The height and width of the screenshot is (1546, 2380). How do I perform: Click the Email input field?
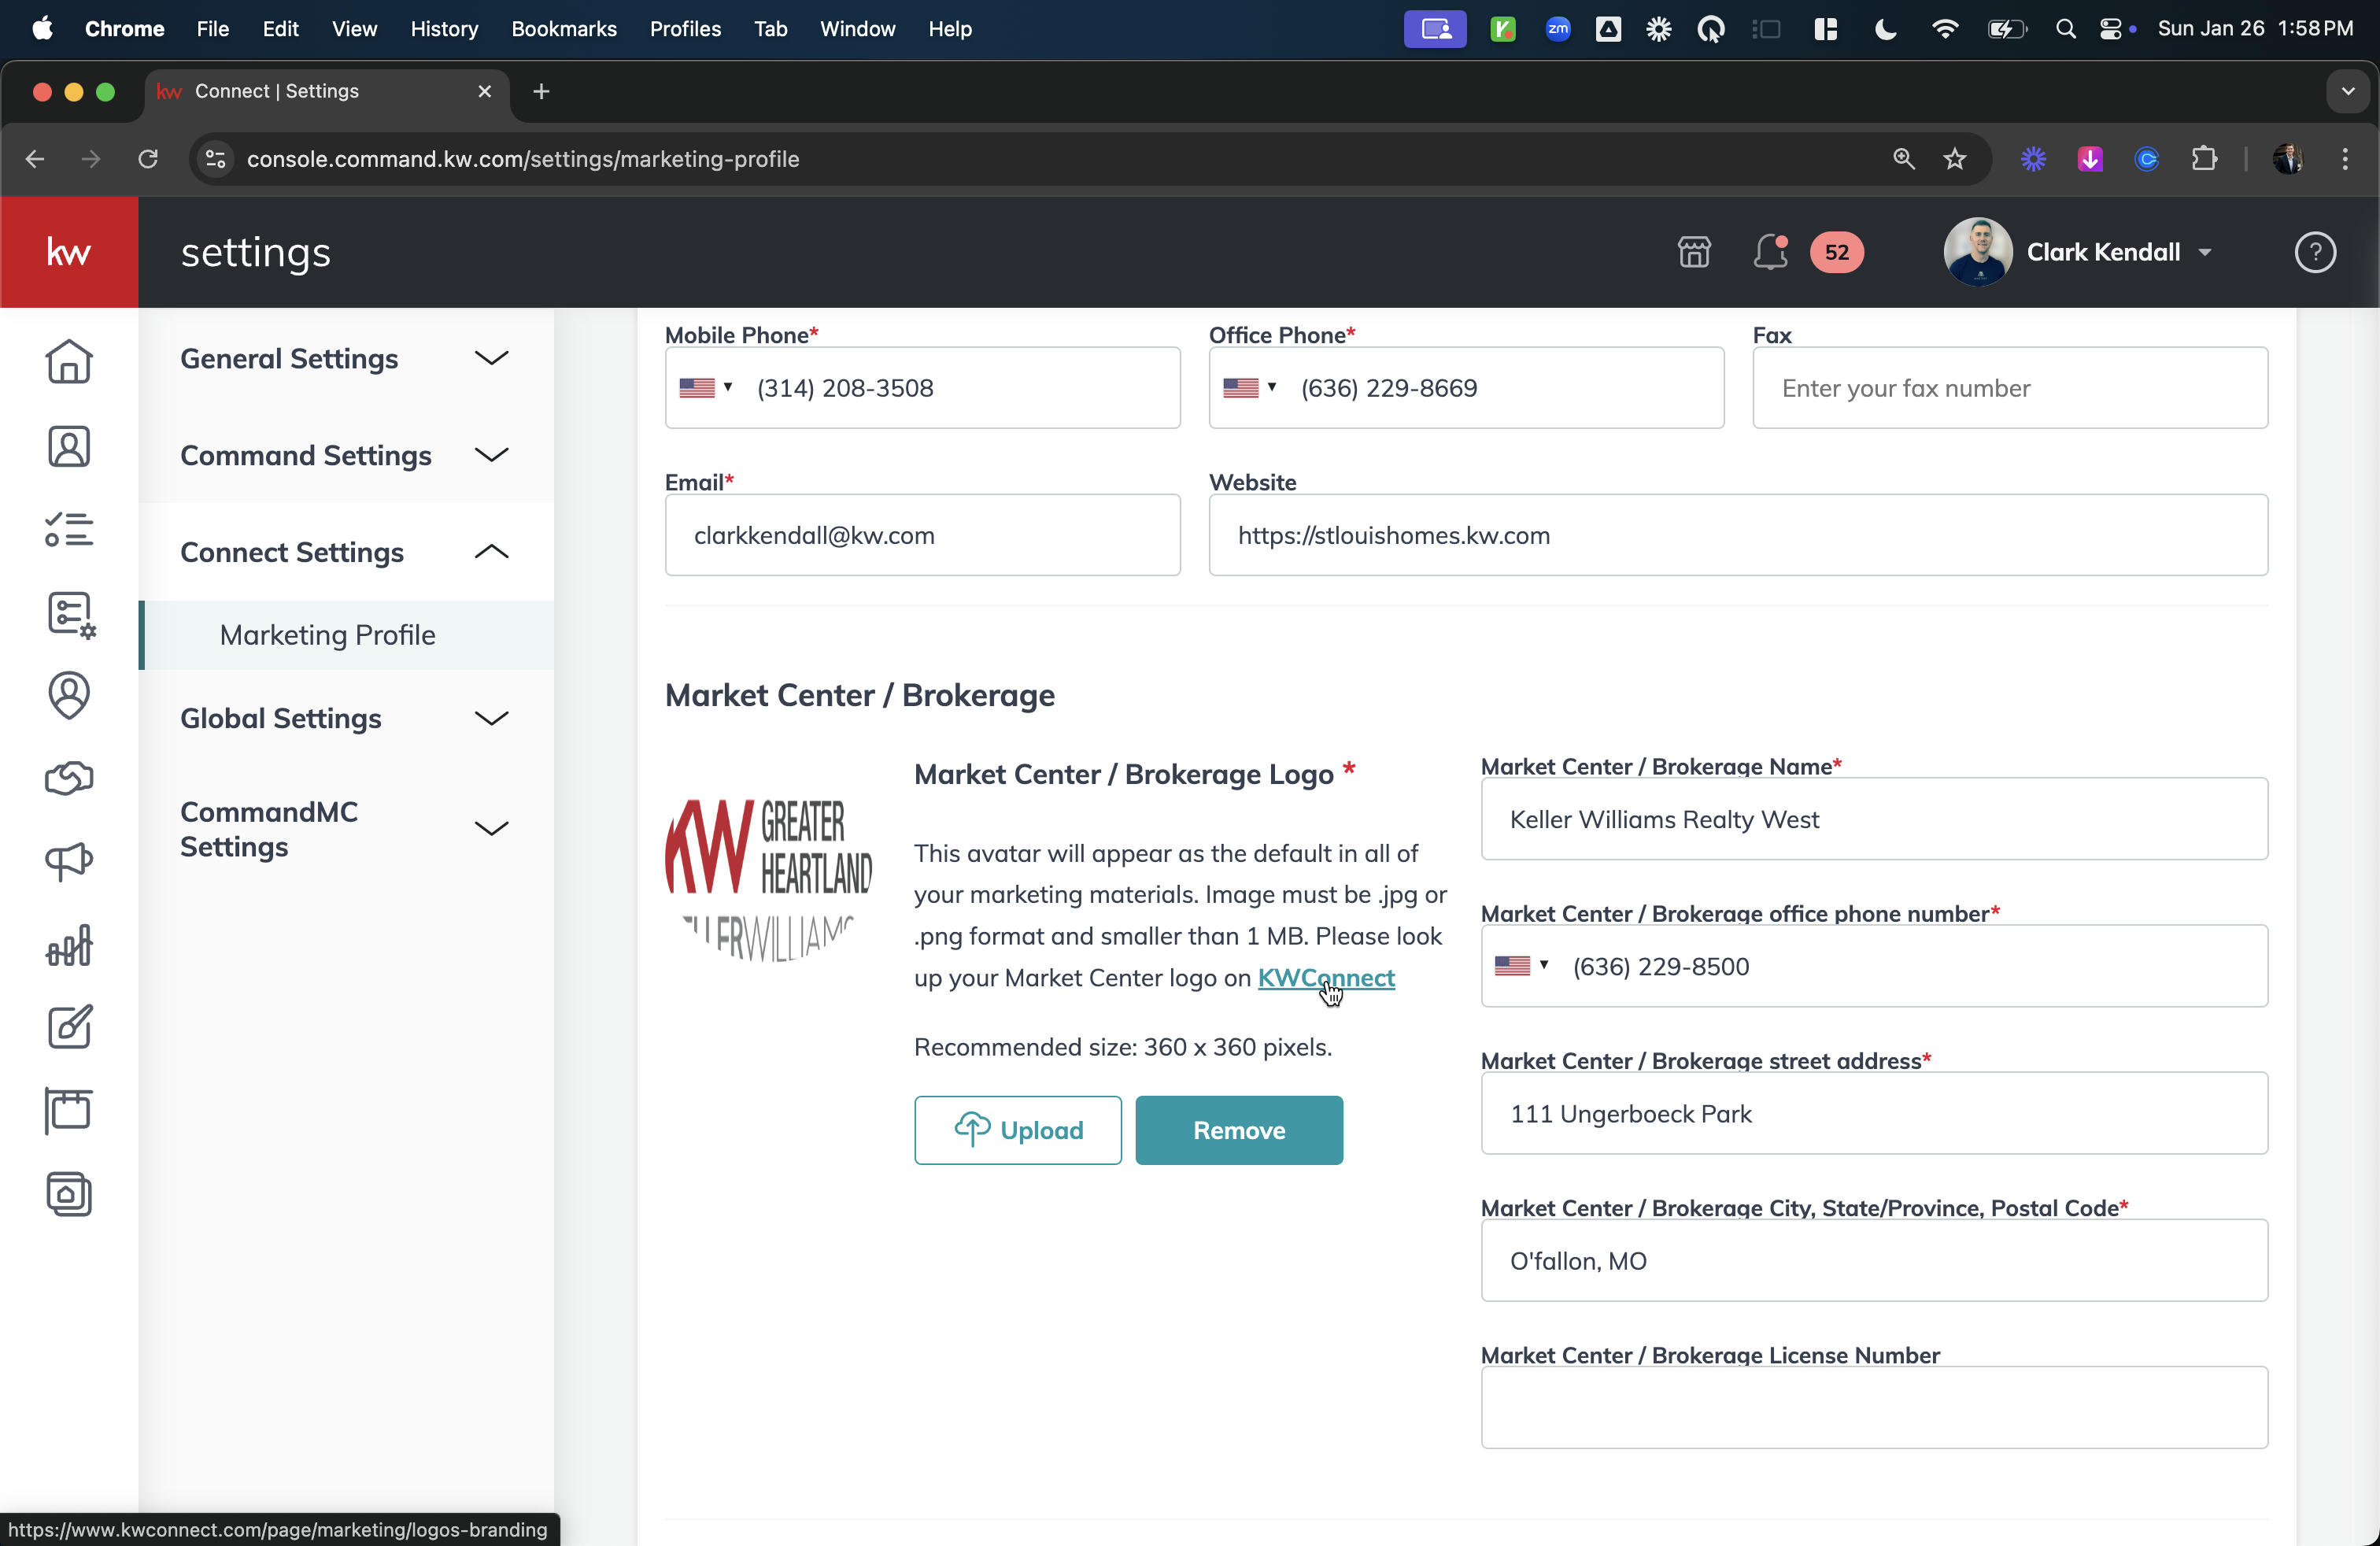click(x=922, y=535)
